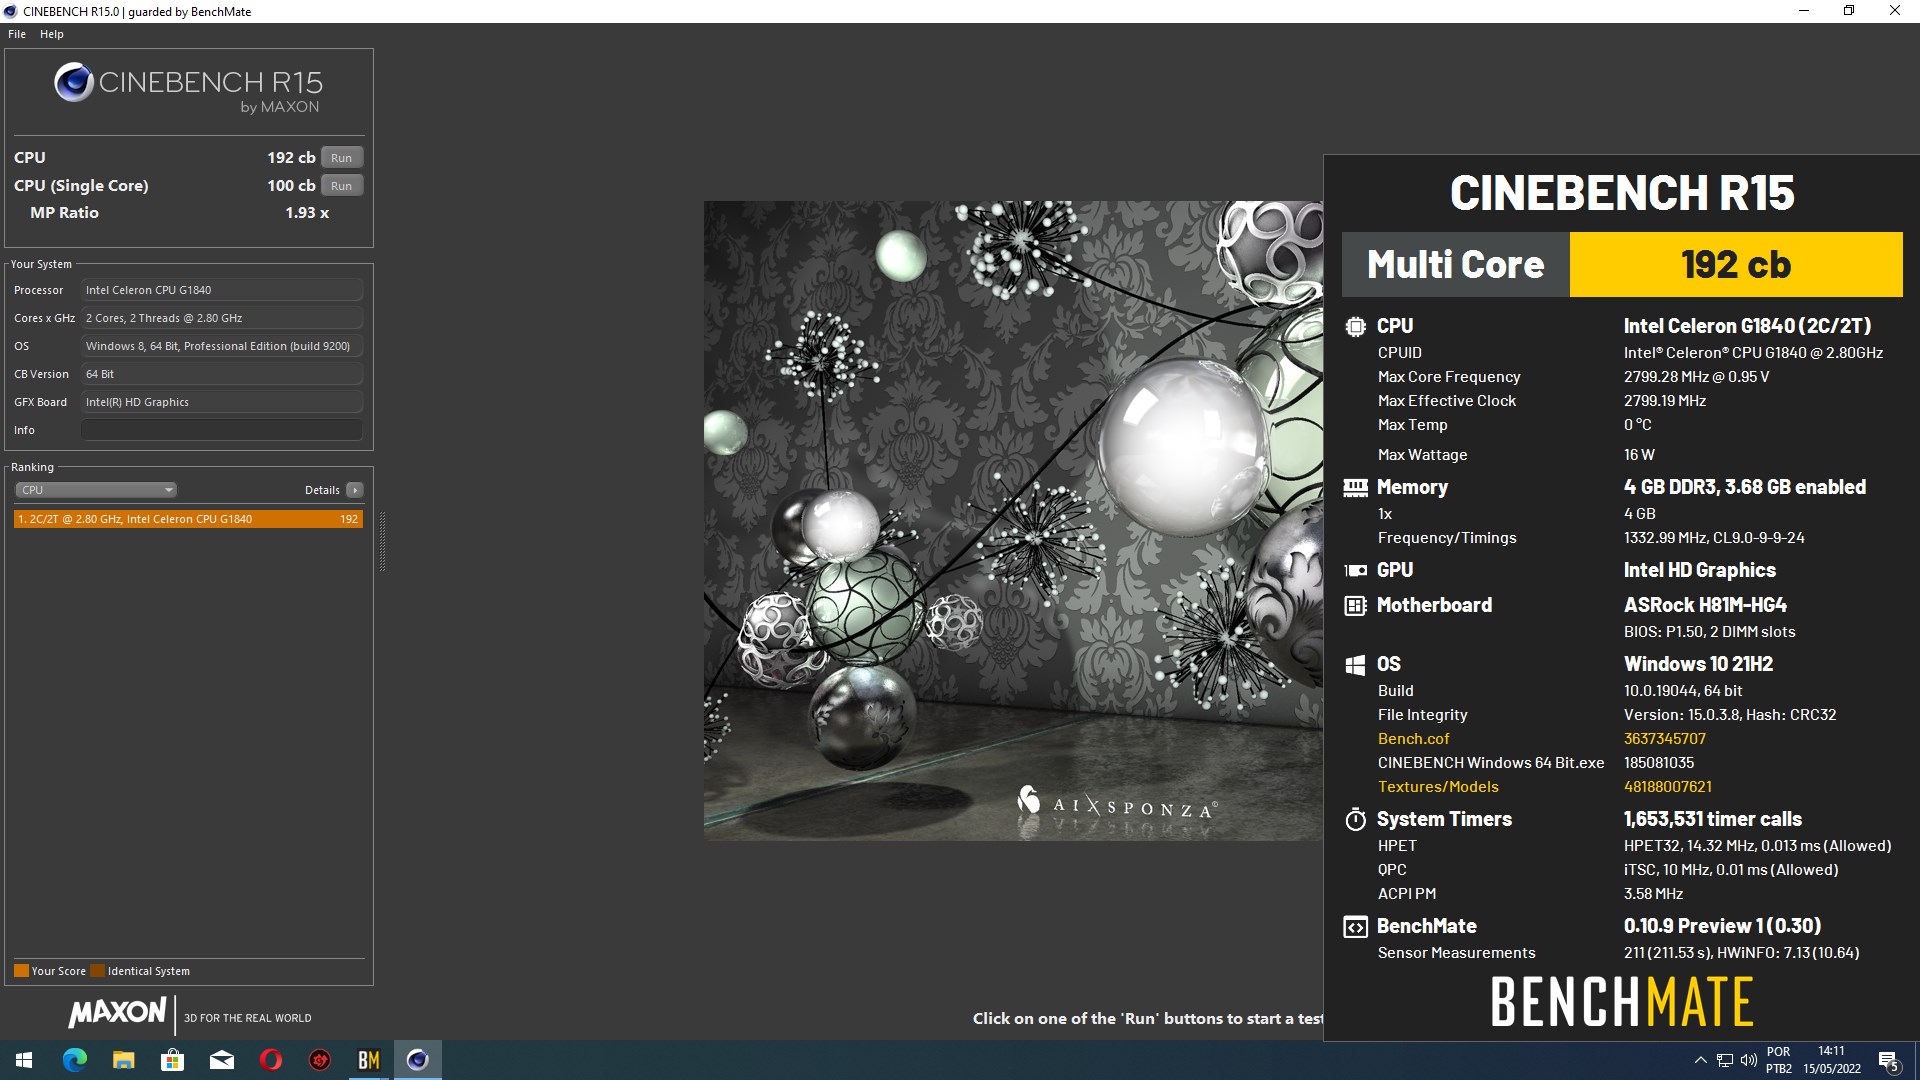Click the BenchMate Motherboard icon
Screen dimensions: 1920x1080
click(x=1355, y=605)
